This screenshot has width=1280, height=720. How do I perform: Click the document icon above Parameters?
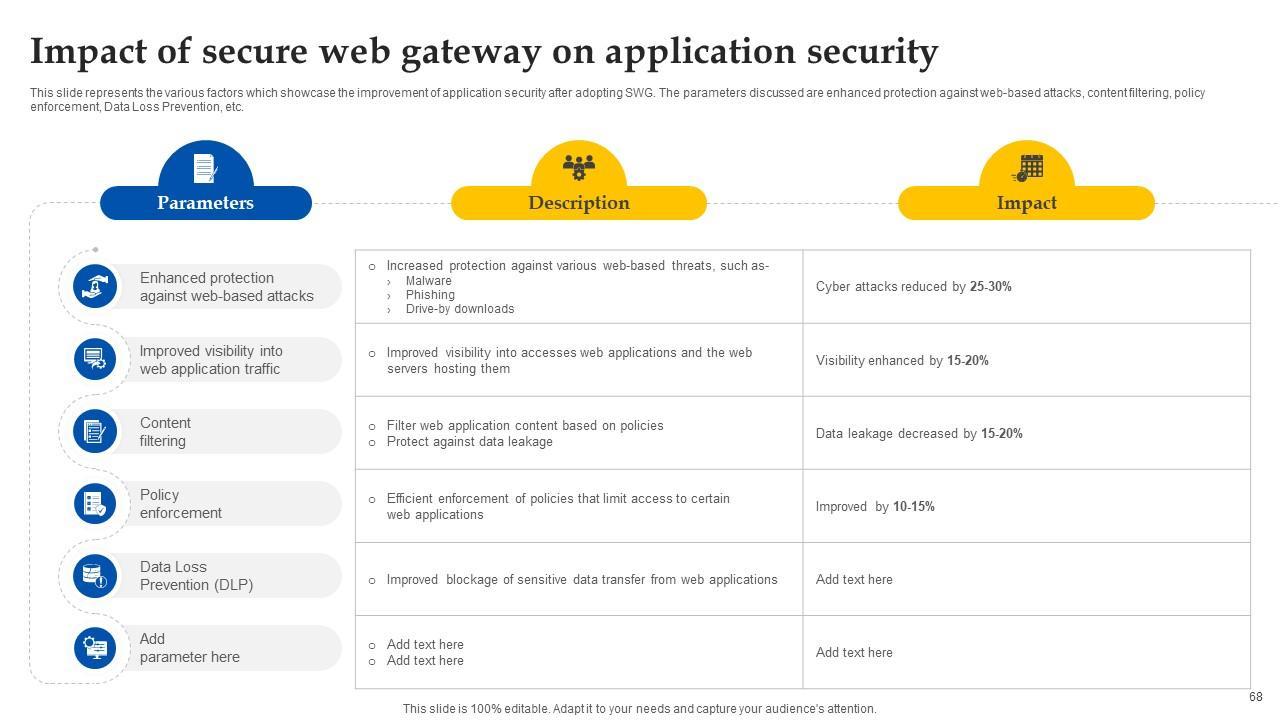(205, 168)
